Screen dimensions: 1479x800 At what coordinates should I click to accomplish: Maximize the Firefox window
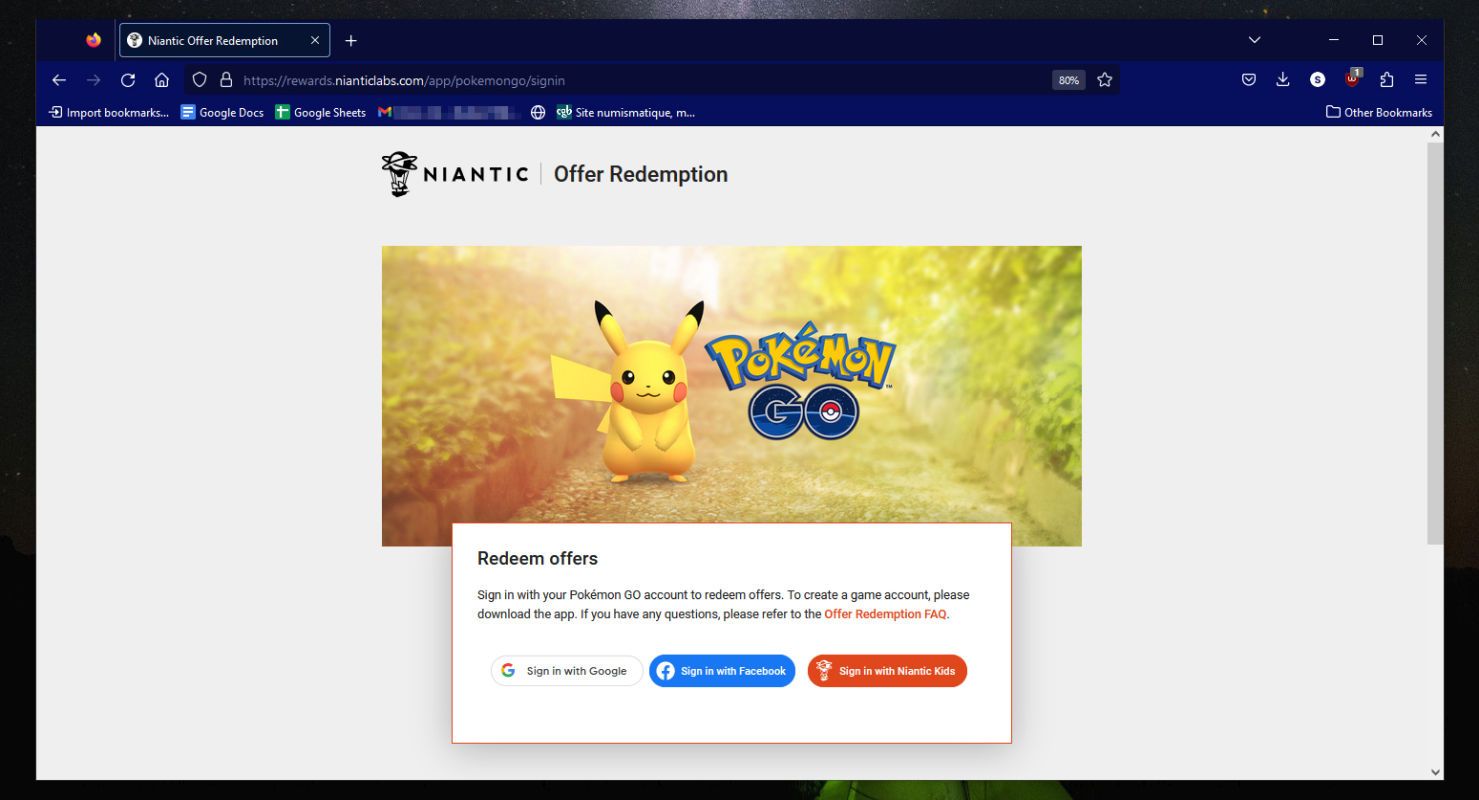tap(1378, 41)
